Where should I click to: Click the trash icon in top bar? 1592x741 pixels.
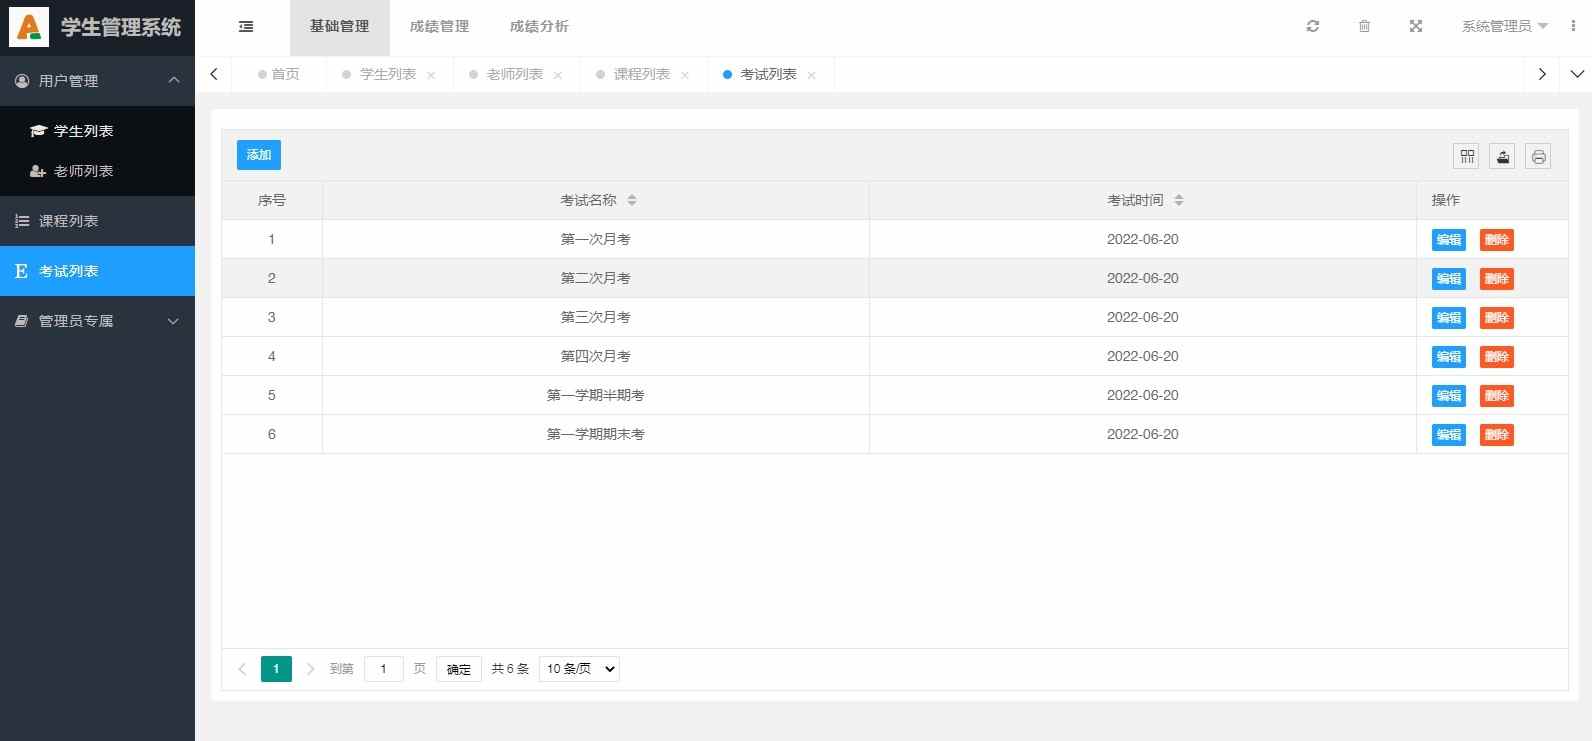pyautogui.click(x=1364, y=27)
